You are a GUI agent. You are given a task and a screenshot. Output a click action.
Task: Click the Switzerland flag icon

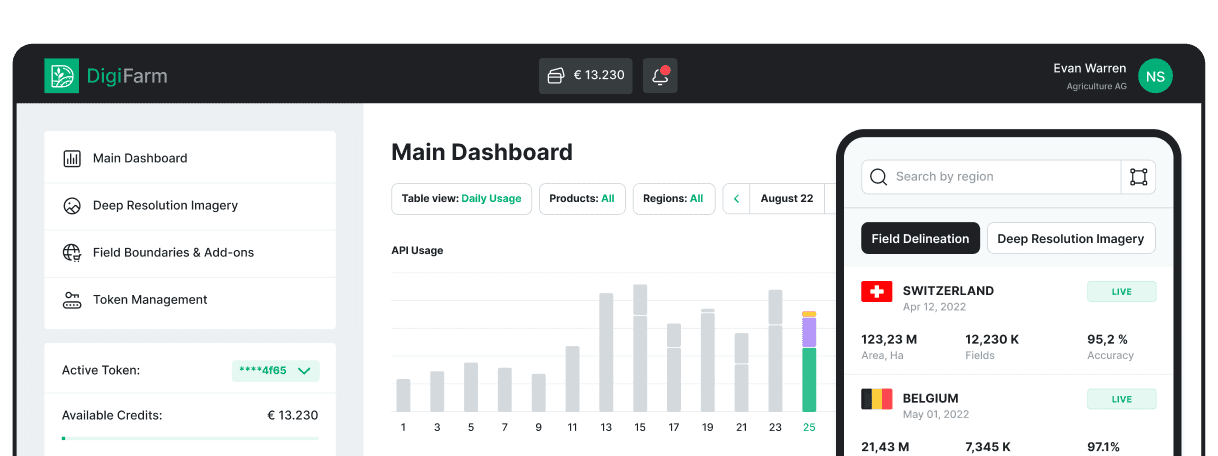[x=877, y=291]
